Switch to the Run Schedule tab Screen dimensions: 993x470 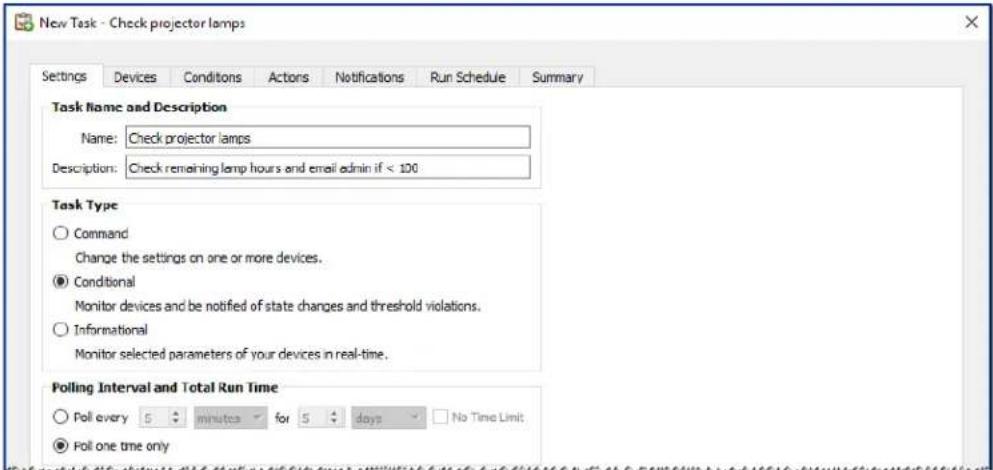468,77
